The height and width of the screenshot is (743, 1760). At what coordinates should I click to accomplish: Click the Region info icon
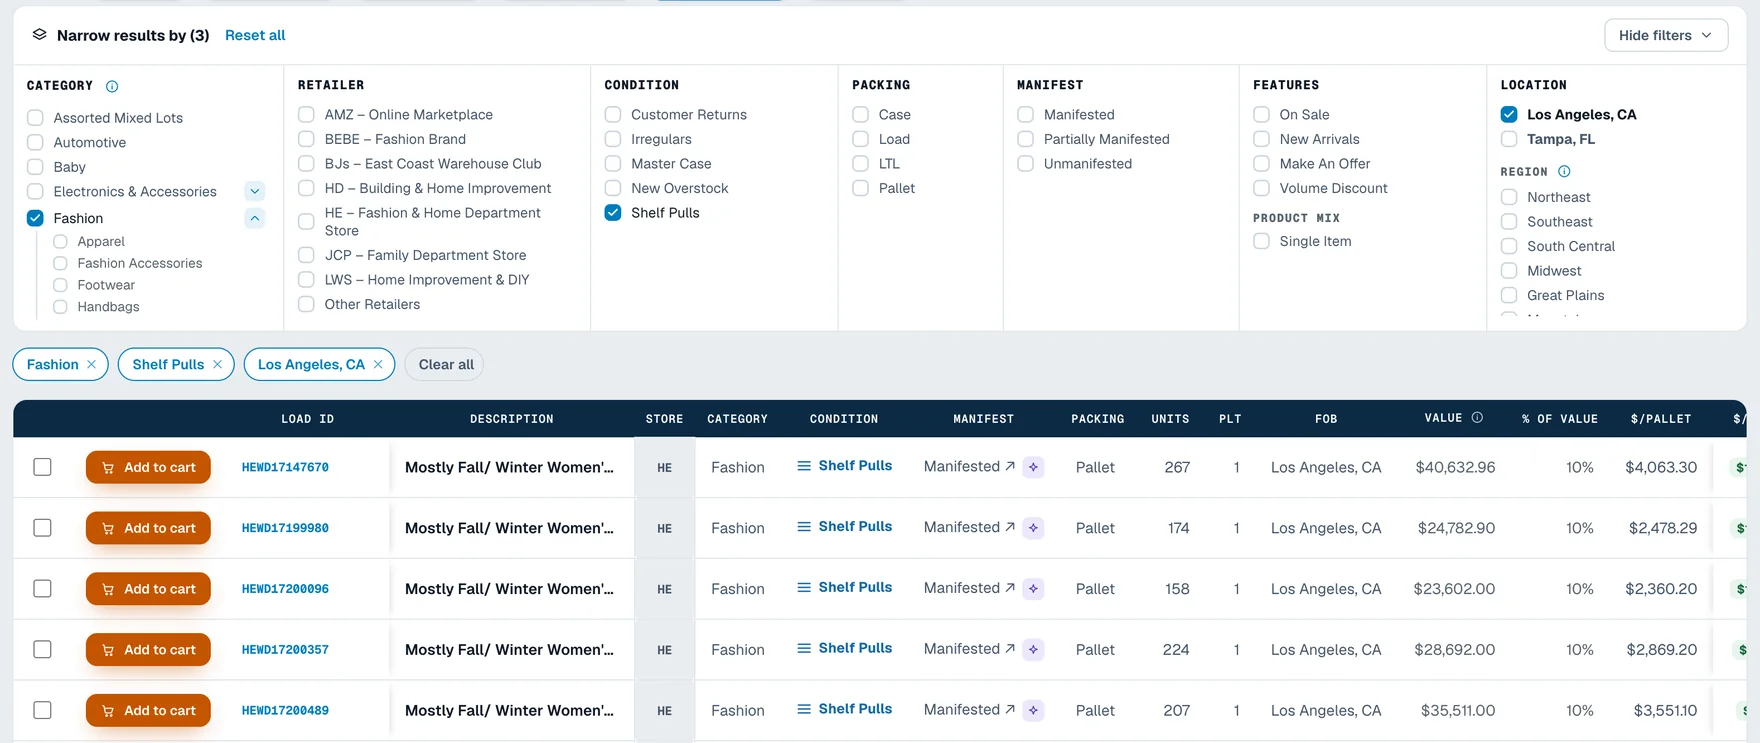pyautogui.click(x=1564, y=172)
